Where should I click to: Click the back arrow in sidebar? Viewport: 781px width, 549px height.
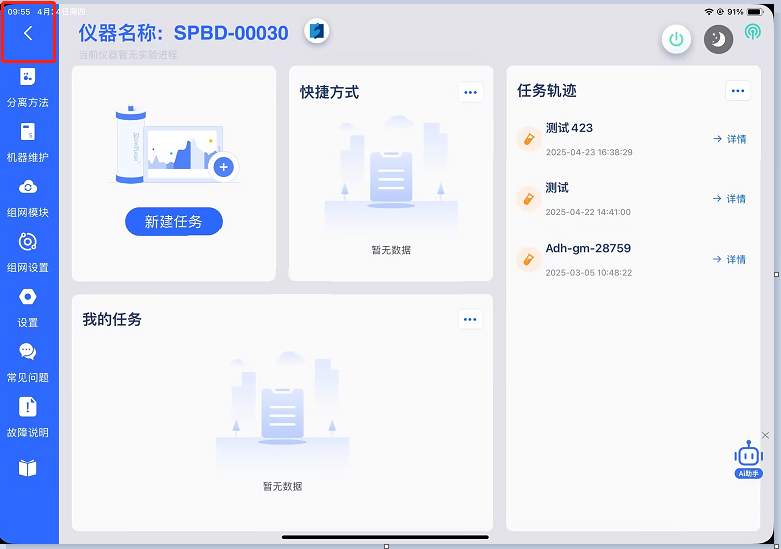(28, 34)
